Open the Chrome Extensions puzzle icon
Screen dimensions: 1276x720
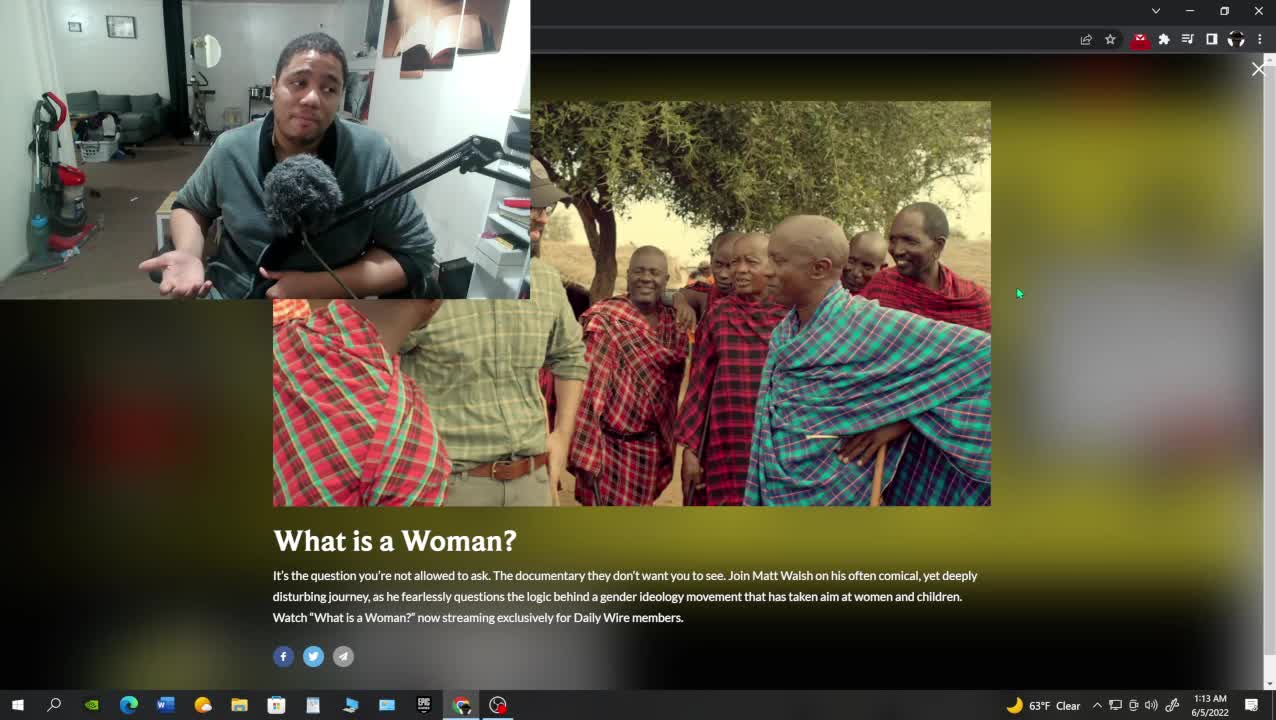1164,40
